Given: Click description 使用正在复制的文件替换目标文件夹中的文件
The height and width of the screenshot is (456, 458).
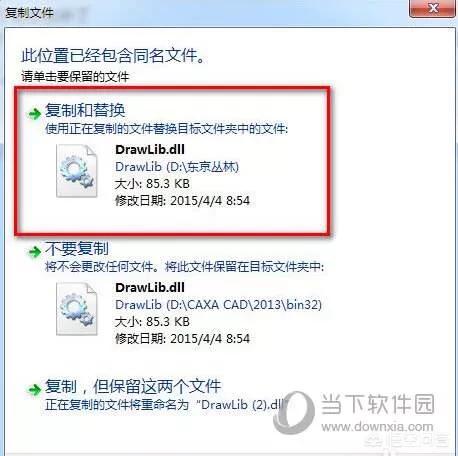Looking at the screenshot, I should 167,129.
